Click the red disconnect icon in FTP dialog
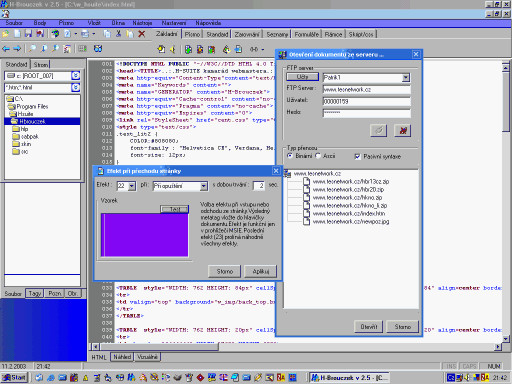This screenshot has height=384, width=512. point(403,130)
